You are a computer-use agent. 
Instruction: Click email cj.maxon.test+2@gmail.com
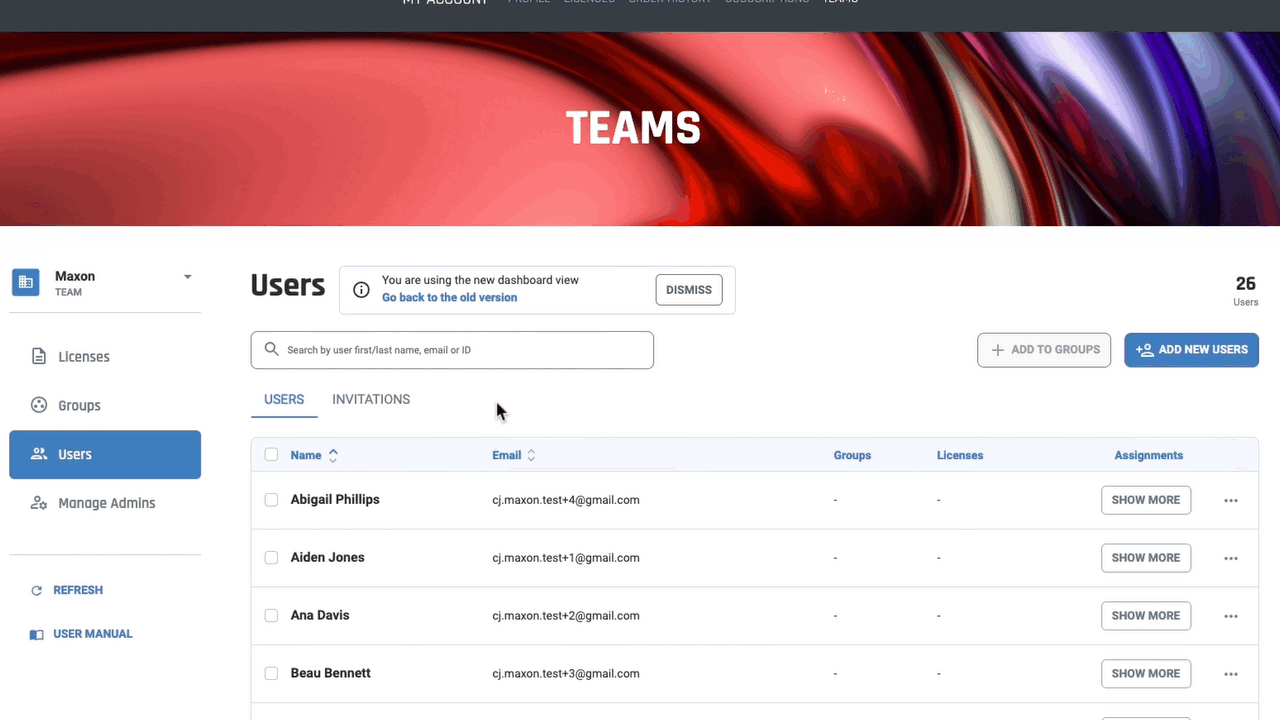pyautogui.click(x=566, y=616)
